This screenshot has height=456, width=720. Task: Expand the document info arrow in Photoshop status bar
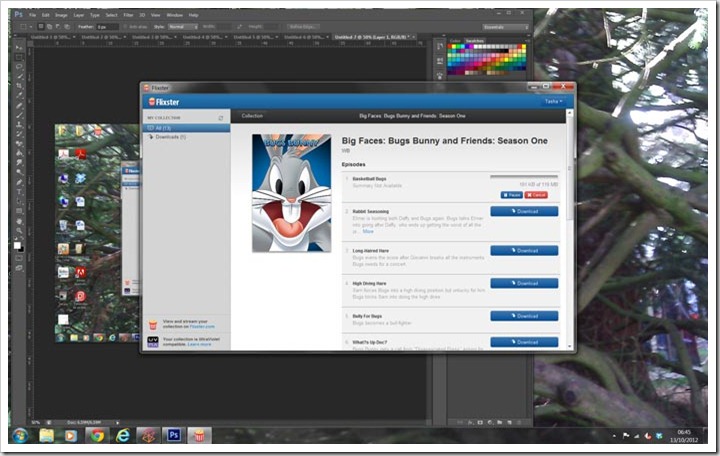tap(118, 422)
